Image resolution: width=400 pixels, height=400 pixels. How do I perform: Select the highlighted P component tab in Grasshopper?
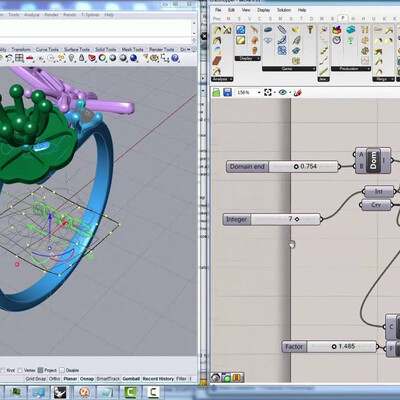(342, 18)
